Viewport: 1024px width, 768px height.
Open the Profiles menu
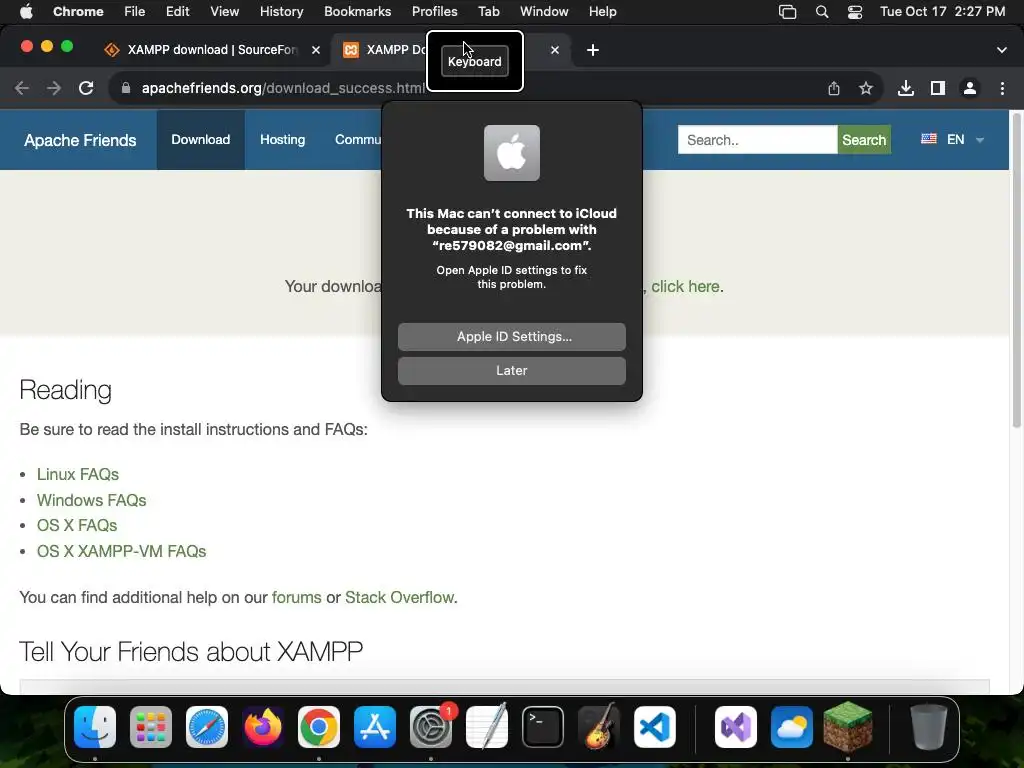point(434,12)
